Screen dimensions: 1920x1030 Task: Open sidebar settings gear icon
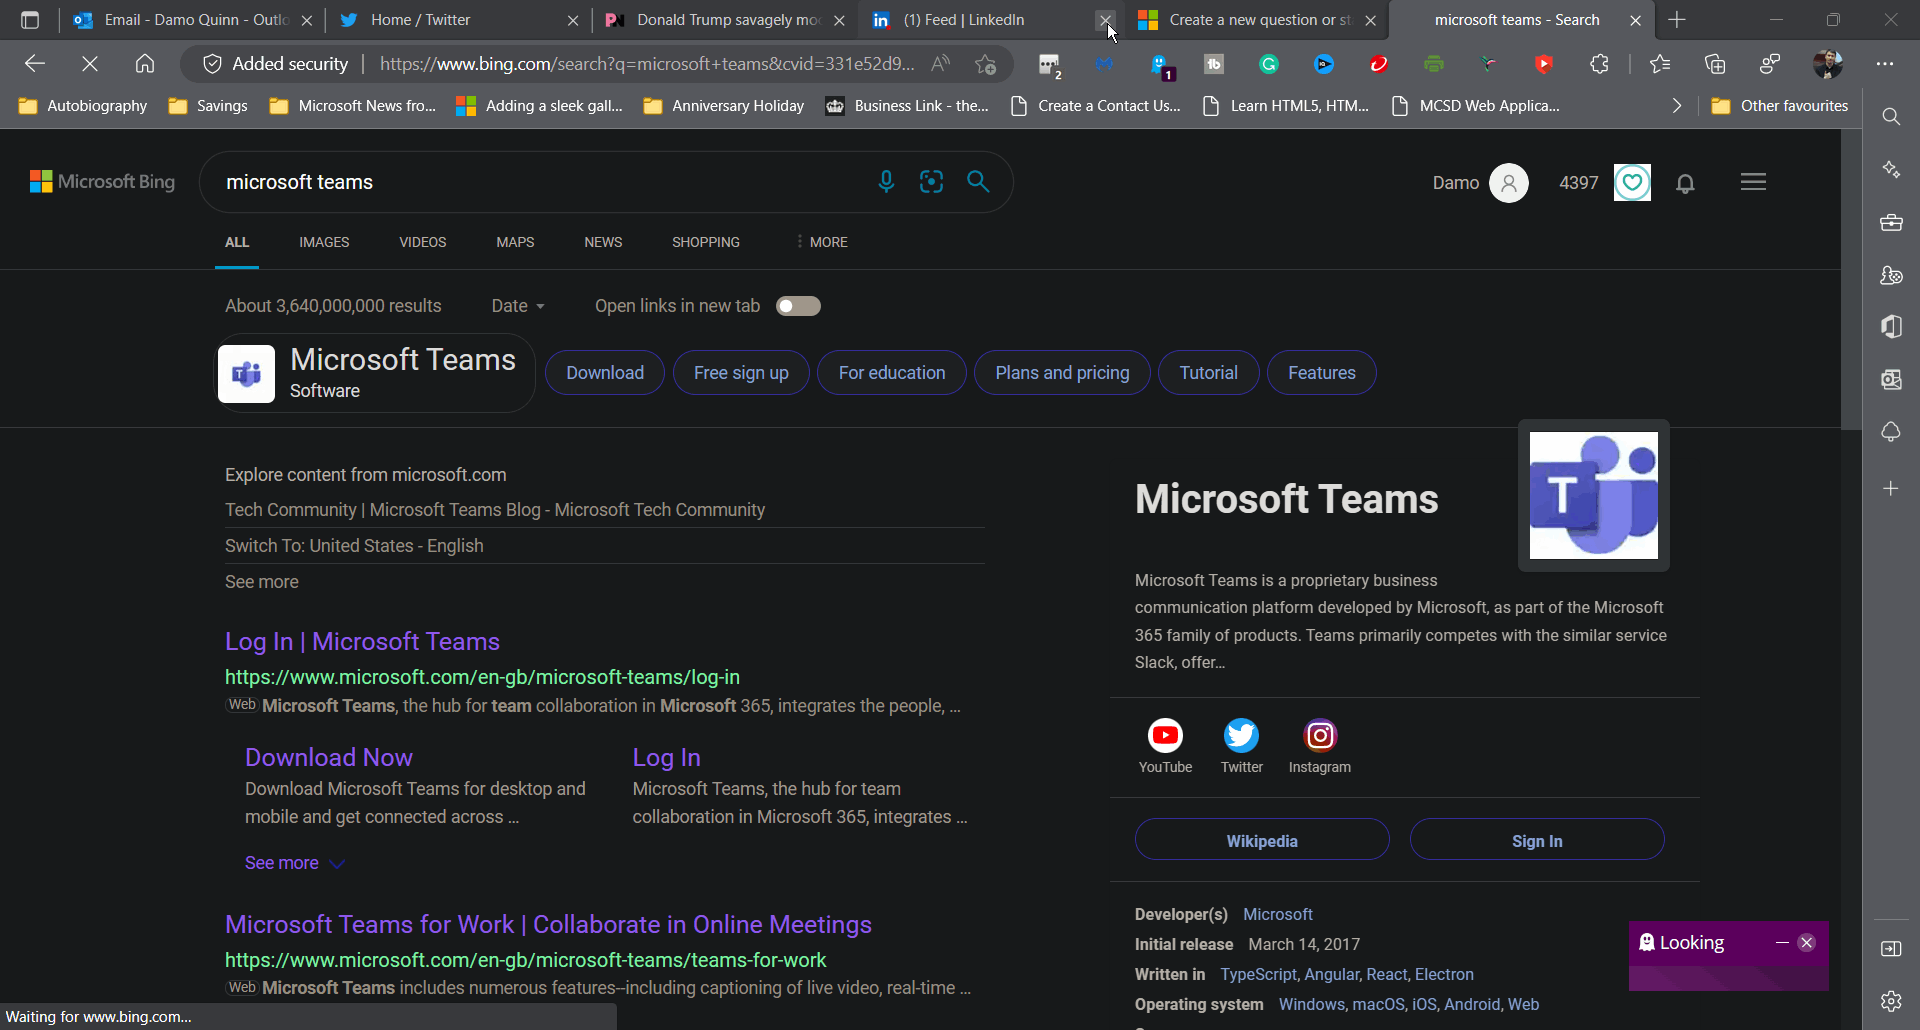(x=1891, y=1000)
